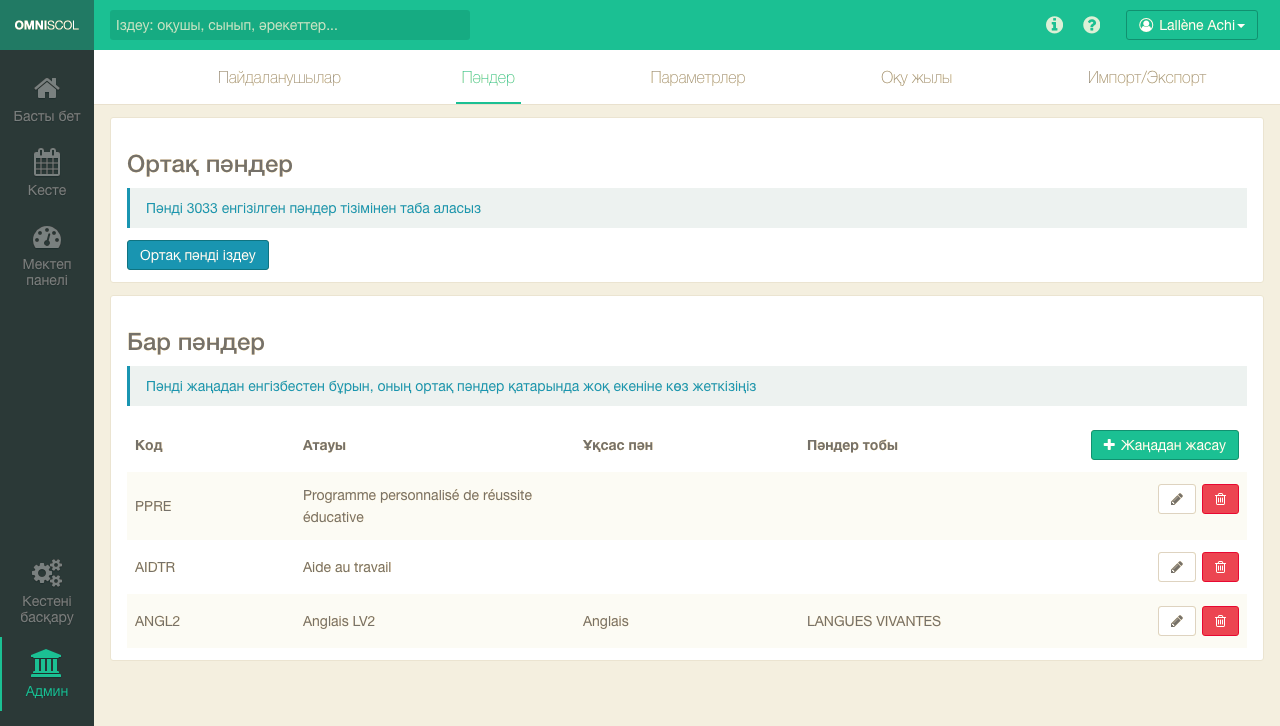Screen dimensions: 1280x726
Task: Edit the AIDTR subject row
Action: click(x=1176, y=567)
